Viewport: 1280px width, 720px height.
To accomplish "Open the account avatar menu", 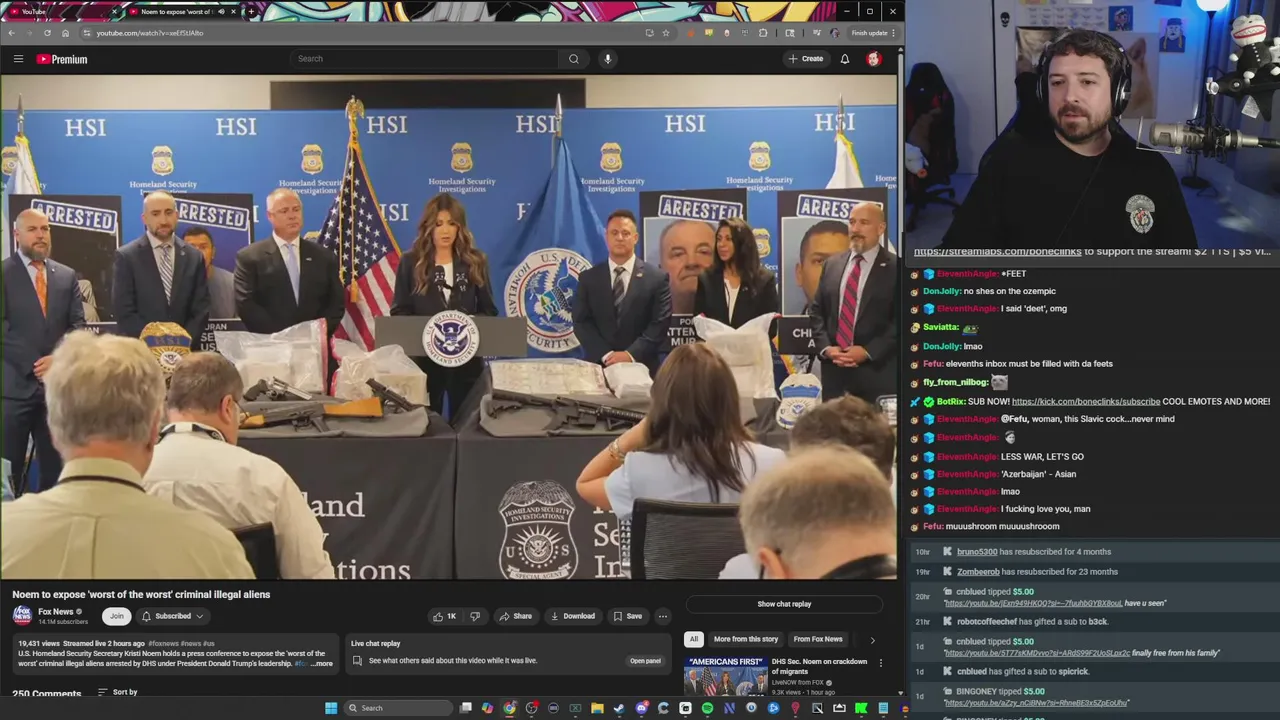I will [873, 59].
